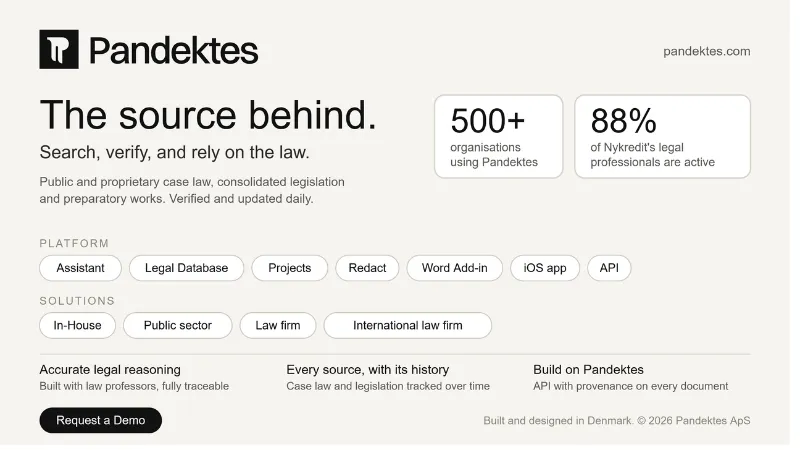Click the SOLUTIONS section label

[x=77, y=301]
